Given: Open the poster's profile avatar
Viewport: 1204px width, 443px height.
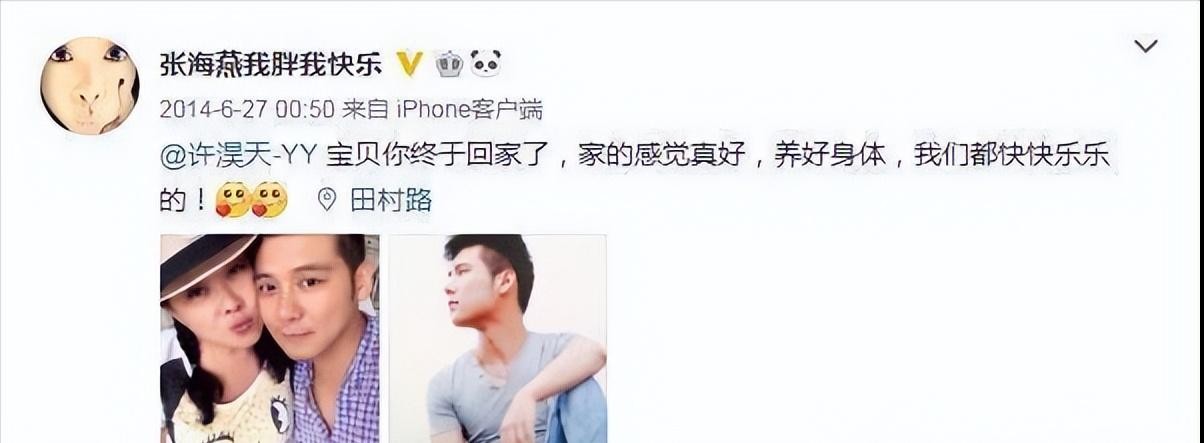Looking at the screenshot, I should coord(90,85).
